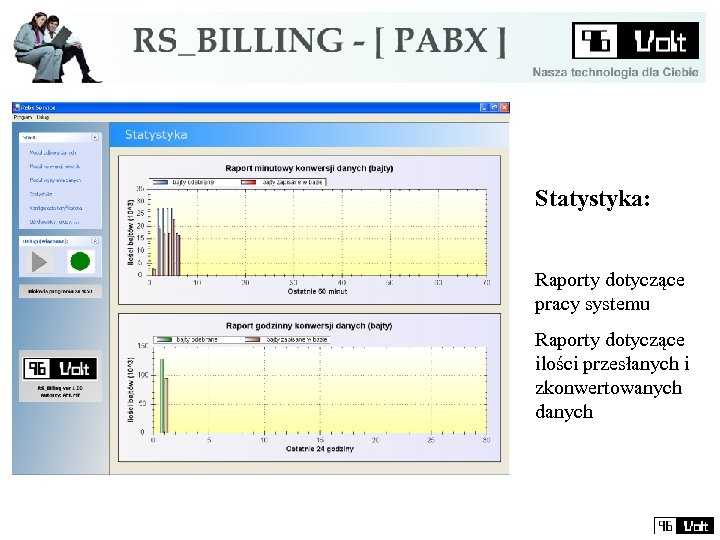720x540 pixels.
Task: Click green legend swatch in hourly report
Action: coord(164,340)
